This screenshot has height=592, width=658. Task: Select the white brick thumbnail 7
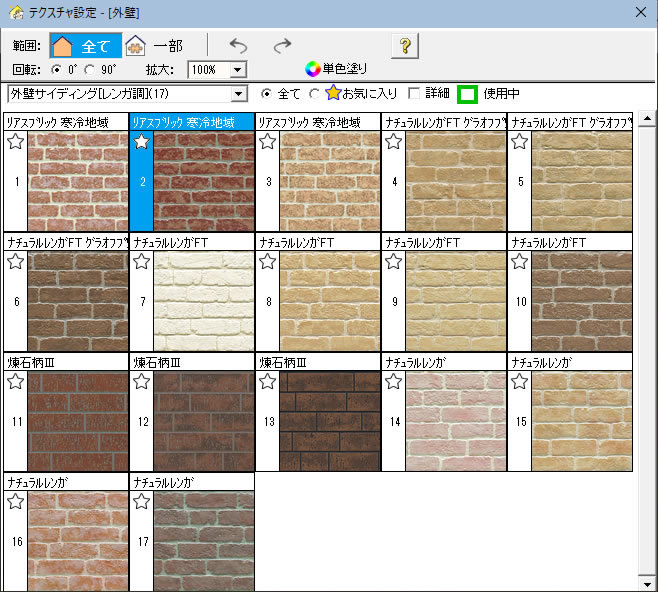tap(204, 301)
